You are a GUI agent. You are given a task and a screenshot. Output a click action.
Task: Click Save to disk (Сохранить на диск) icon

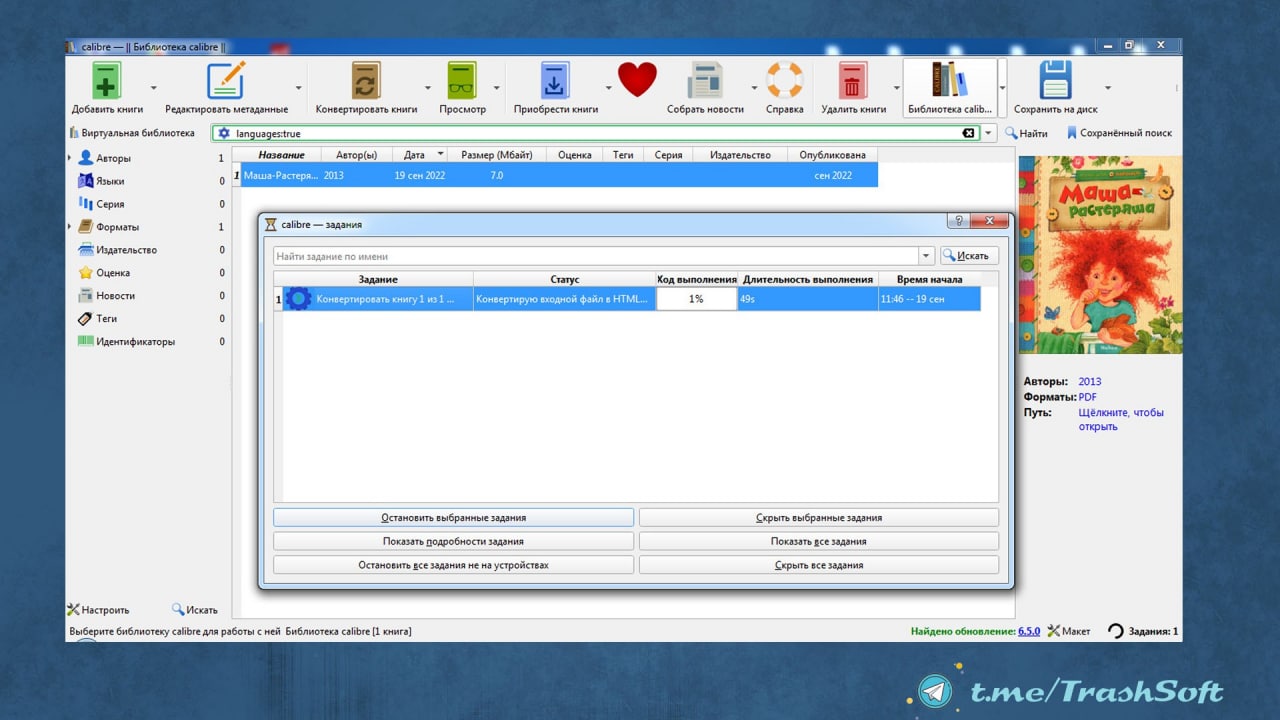point(1055,80)
